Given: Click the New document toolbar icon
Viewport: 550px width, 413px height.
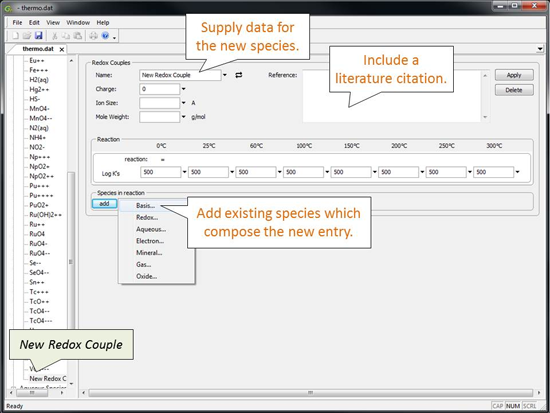Looking at the screenshot, I should tap(15, 35).
